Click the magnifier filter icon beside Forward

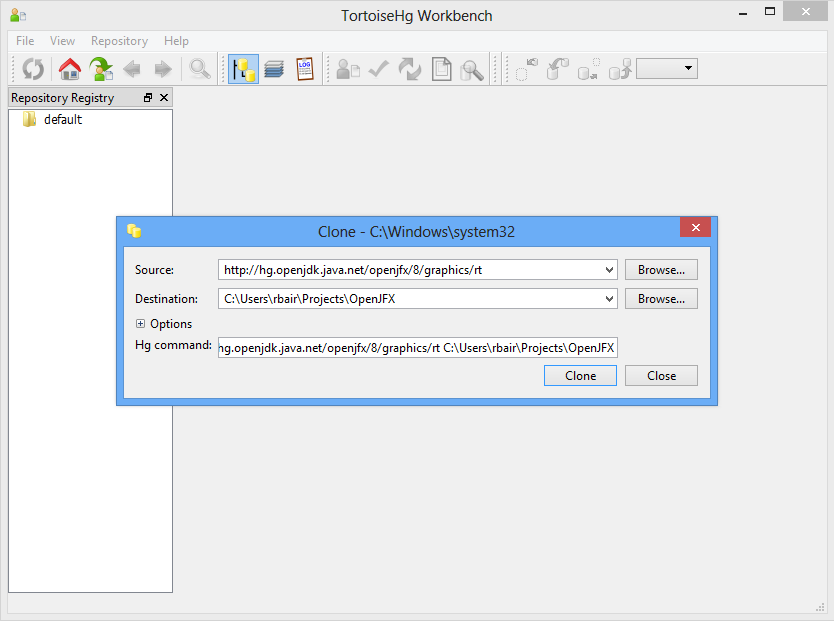199,69
